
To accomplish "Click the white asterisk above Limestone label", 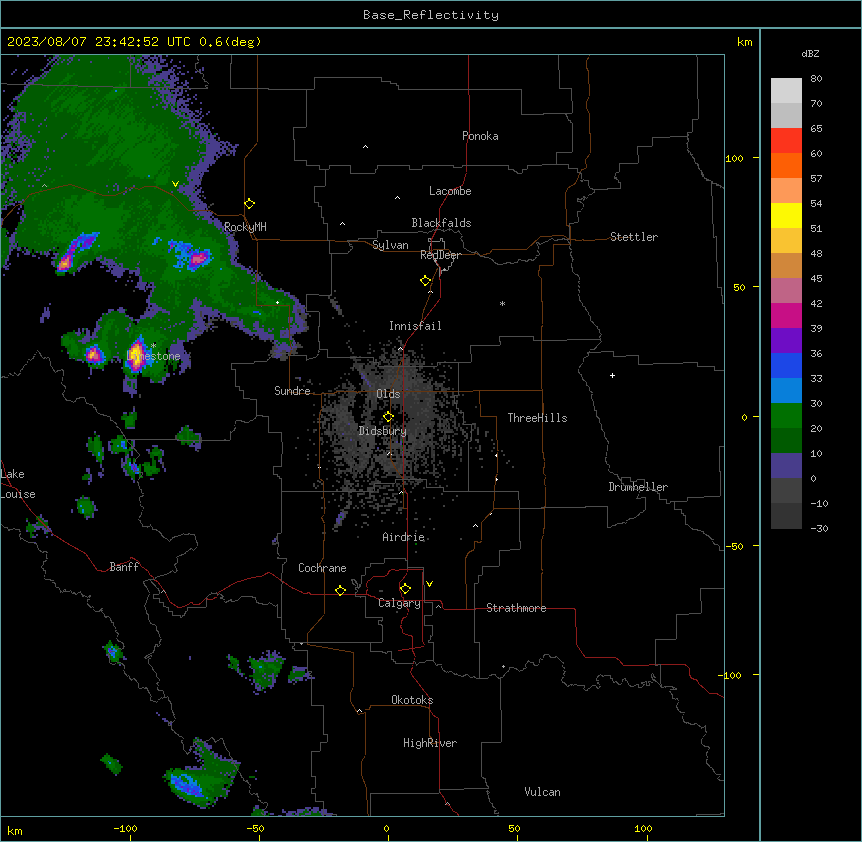I will (153, 346).
